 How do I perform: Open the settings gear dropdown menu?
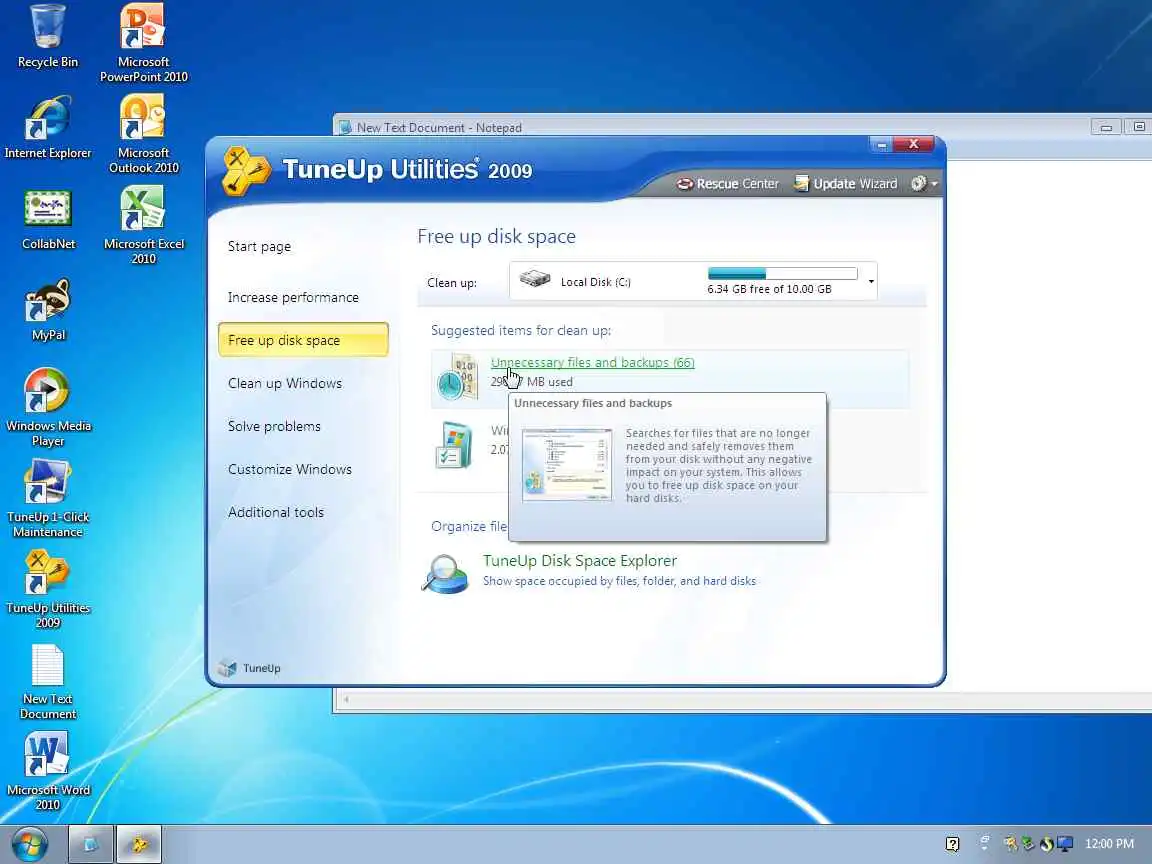point(924,184)
